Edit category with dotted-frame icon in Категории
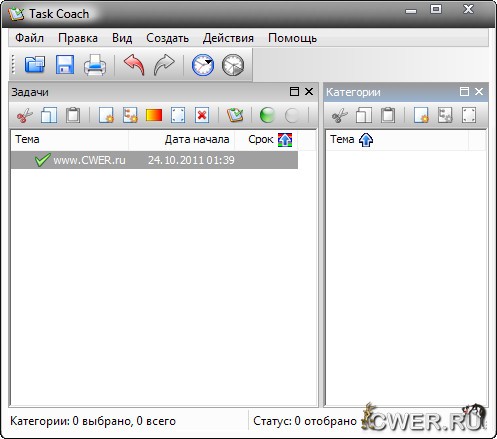The width and height of the screenshot is (497, 439). (469, 116)
